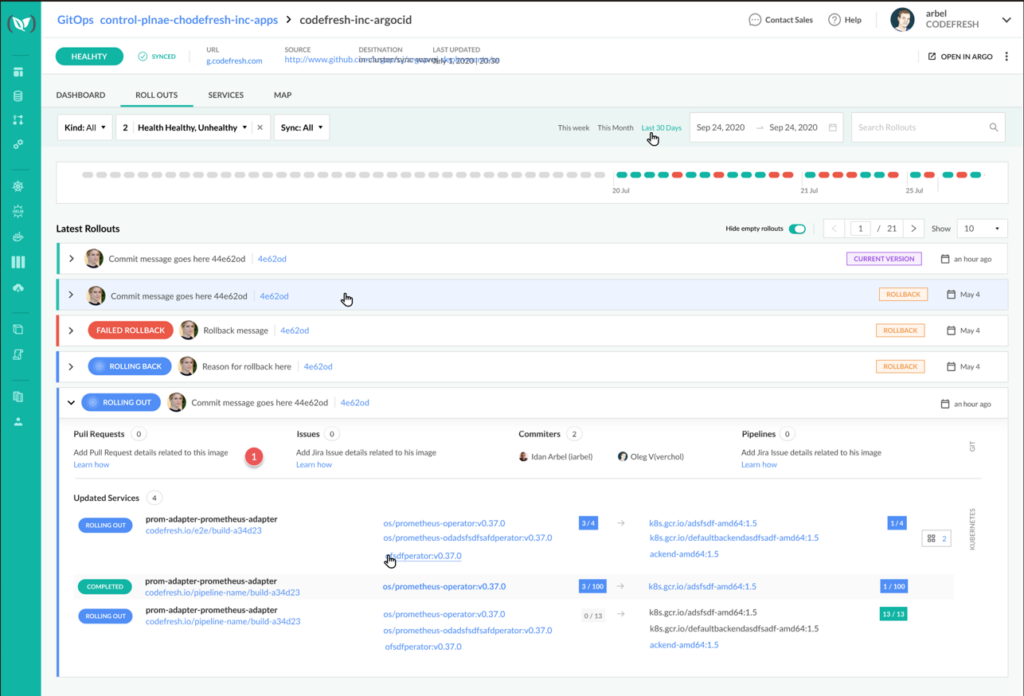The height and width of the screenshot is (696, 1024).
Task: Click Idan Arbel committer avatar
Action: pyautogui.click(x=523, y=456)
